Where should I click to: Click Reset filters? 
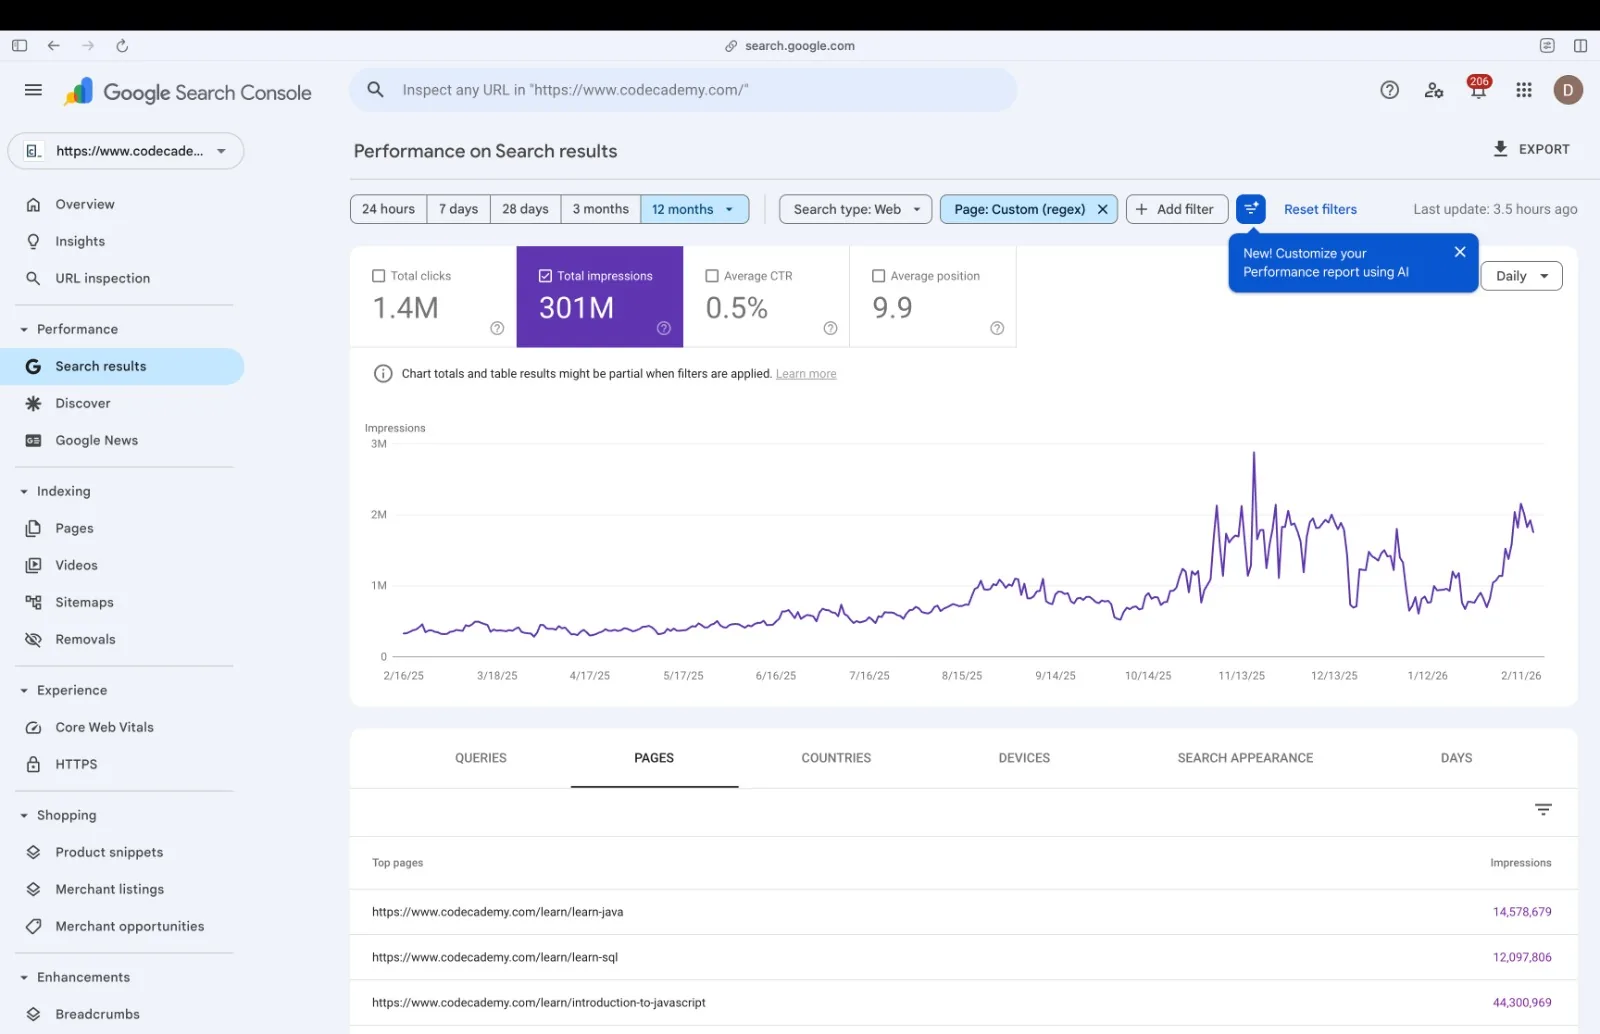tap(1320, 209)
